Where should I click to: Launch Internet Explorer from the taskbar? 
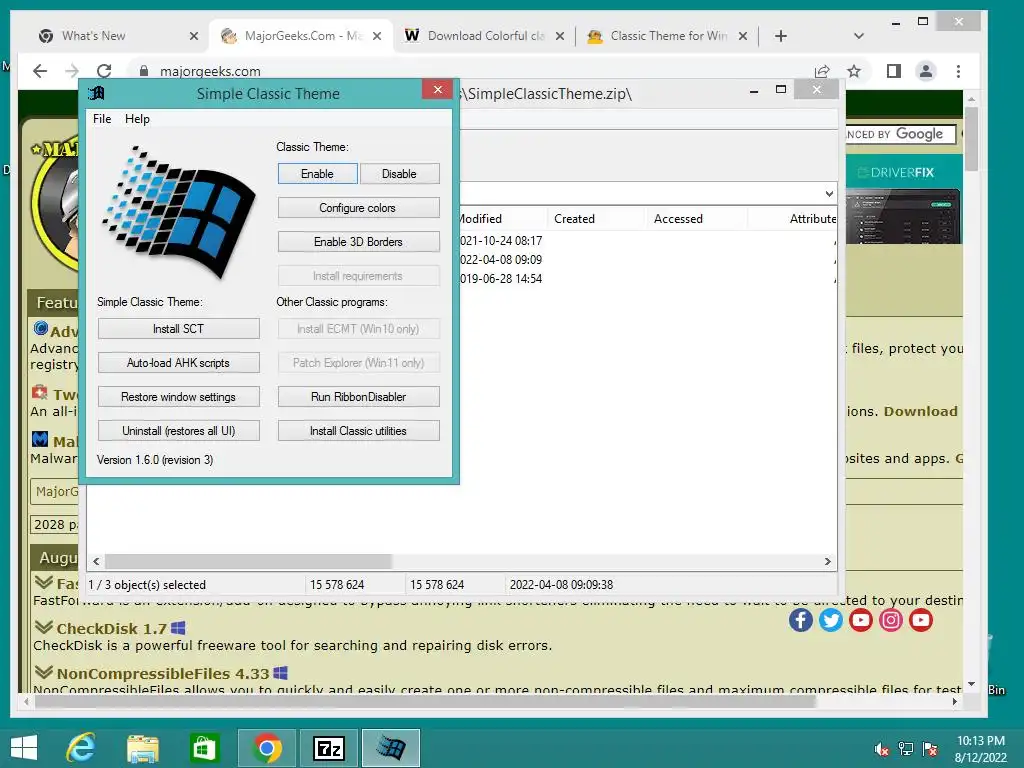pyautogui.click(x=81, y=748)
